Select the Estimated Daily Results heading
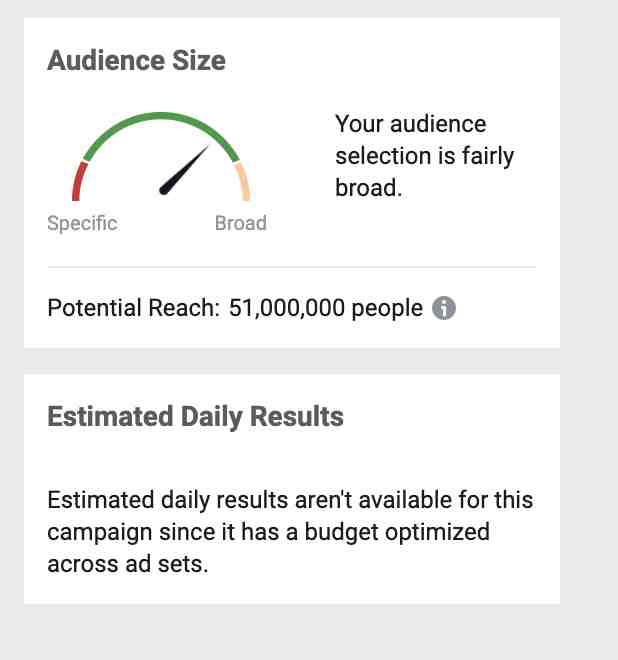The image size is (618, 660). (x=195, y=417)
